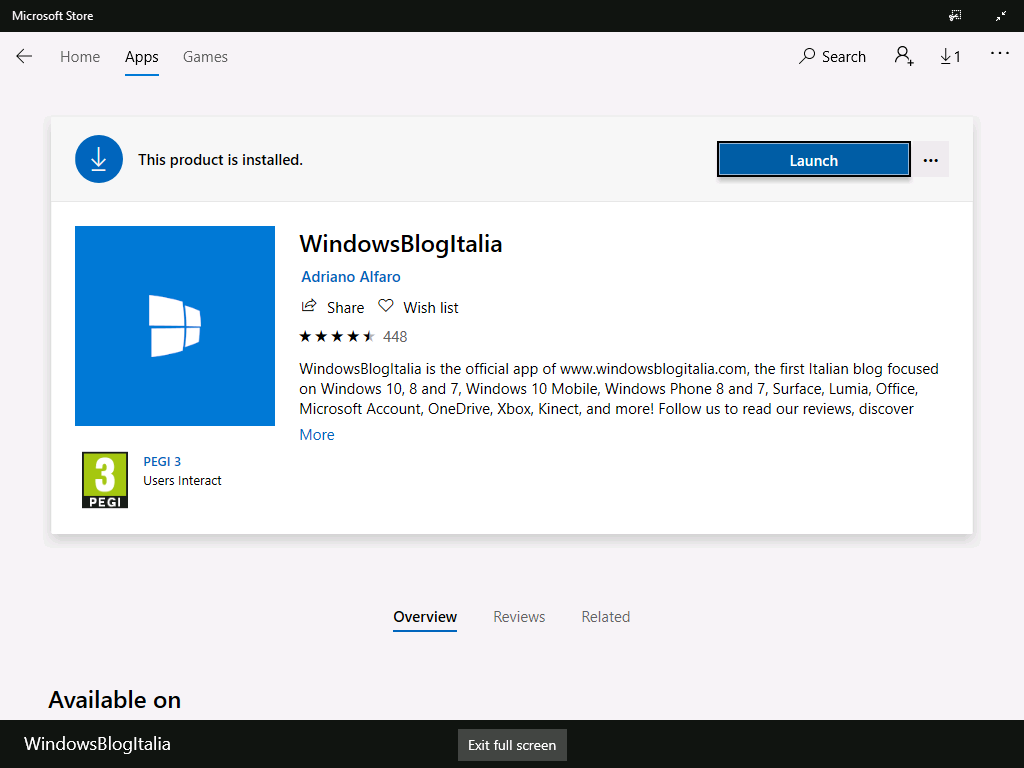Click the blue installed download icon
The width and height of the screenshot is (1024, 768).
[x=99, y=159]
